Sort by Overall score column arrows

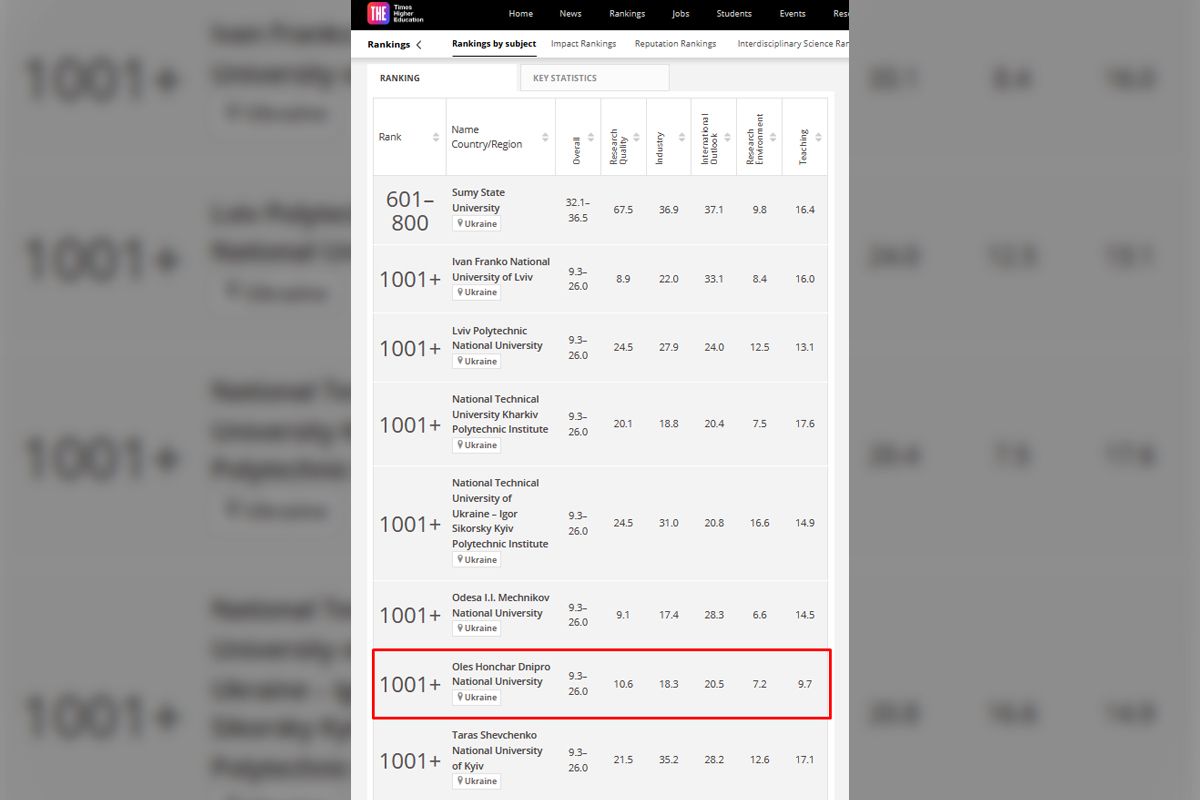point(591,137)
